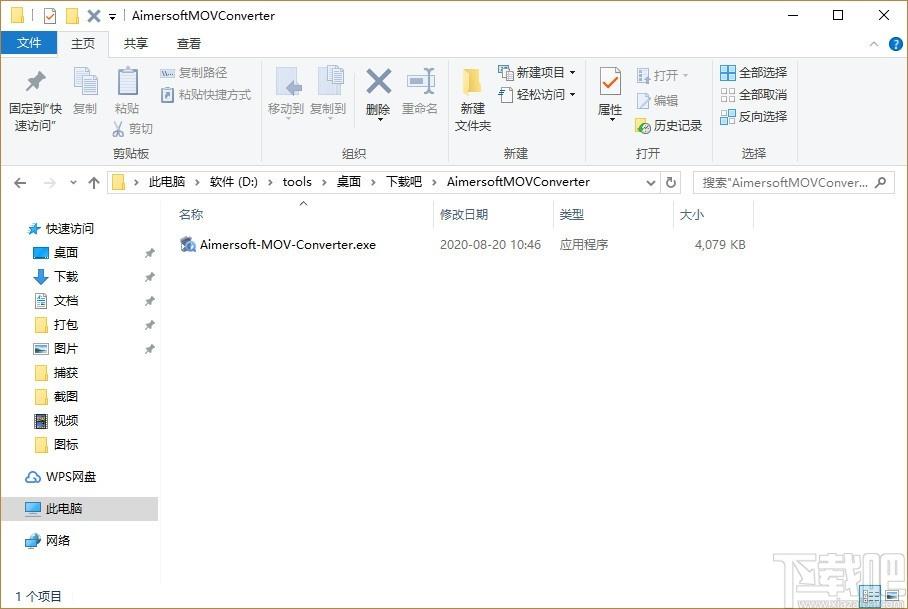Open the File (文件) tab
This screenshot has height=609, width=908.
[29, 43]
